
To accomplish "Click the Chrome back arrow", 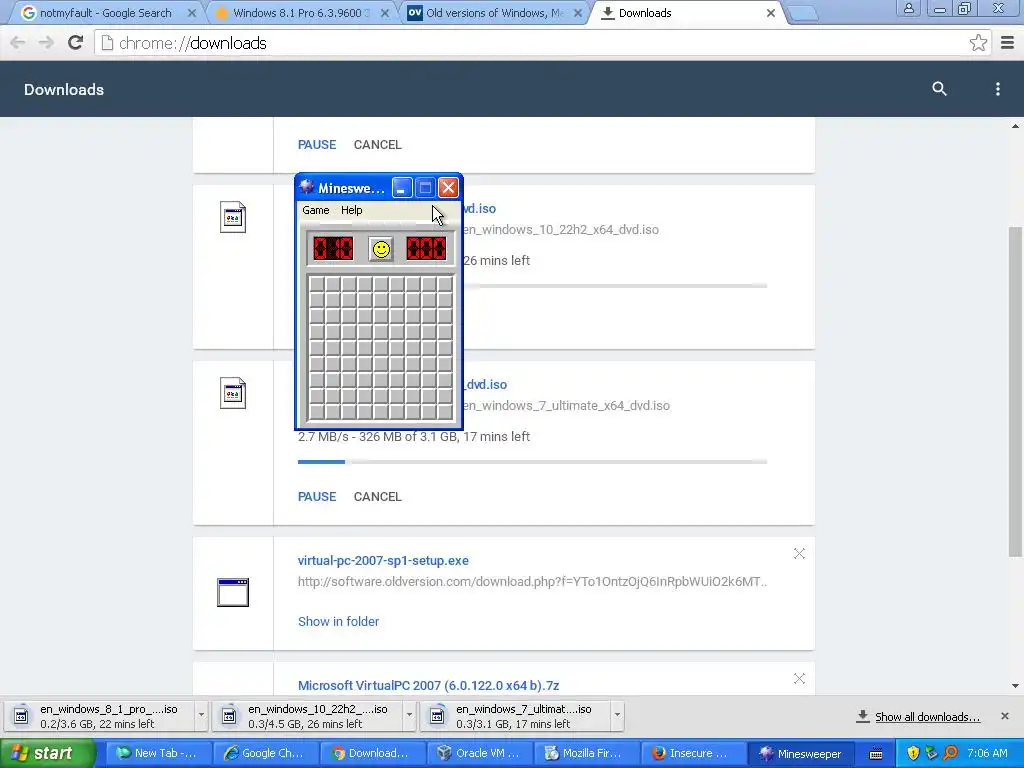I will point(18,43).
